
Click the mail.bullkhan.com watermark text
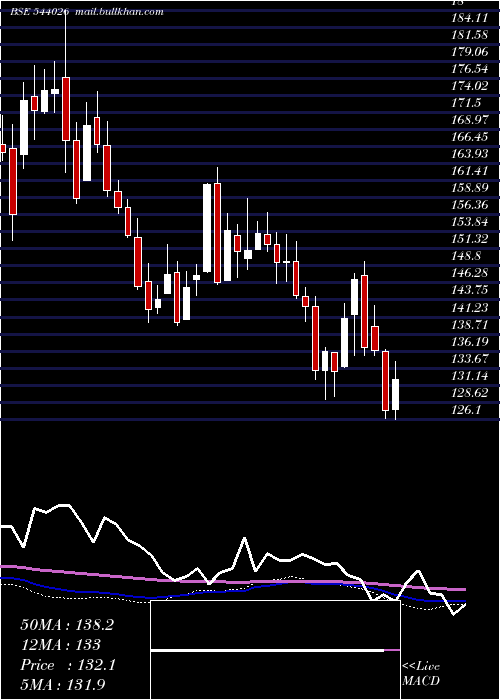(120, 12)
